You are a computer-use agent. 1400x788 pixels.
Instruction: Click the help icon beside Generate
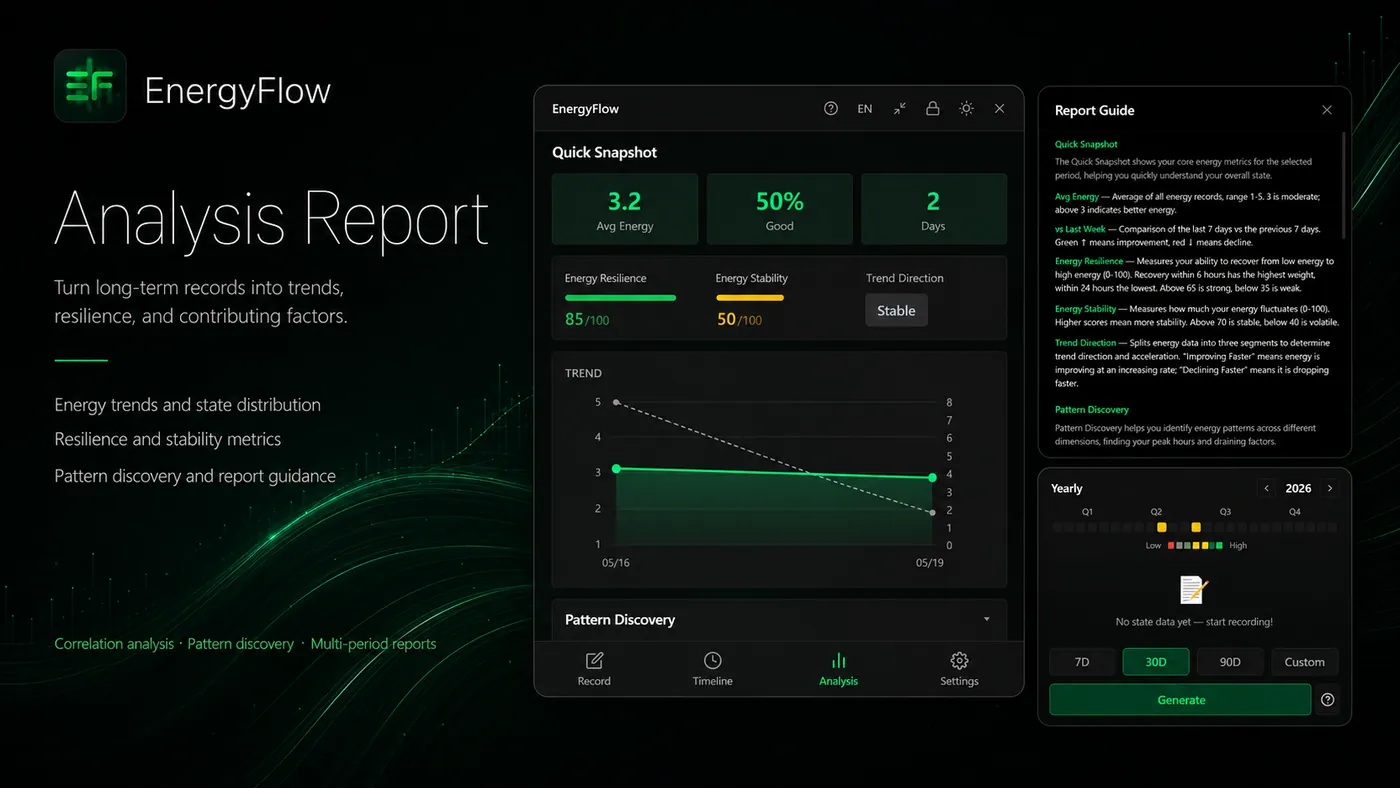point(1327,700)
